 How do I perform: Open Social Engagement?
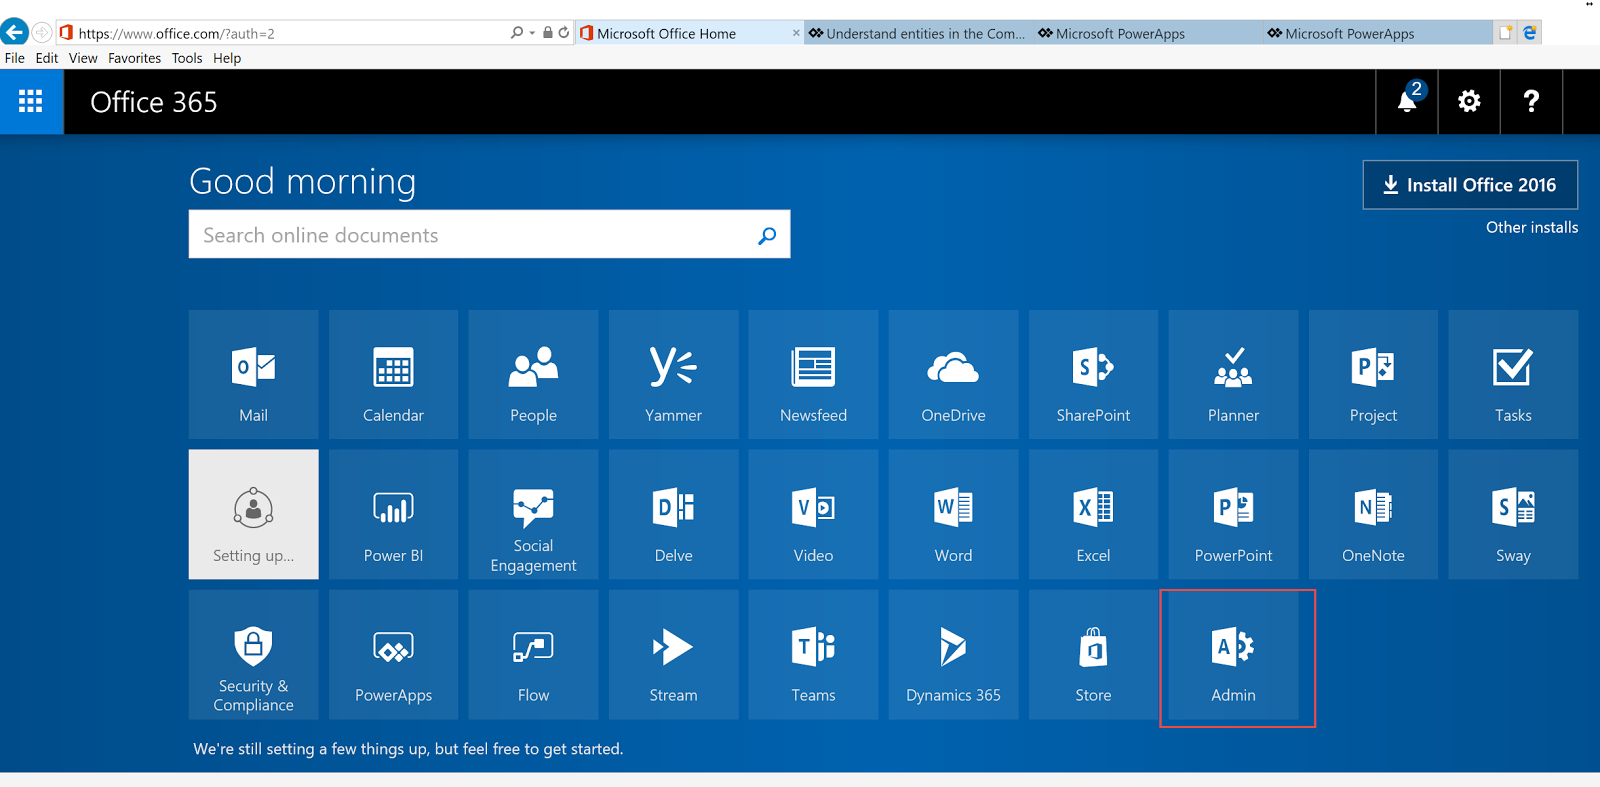(533, 514)
